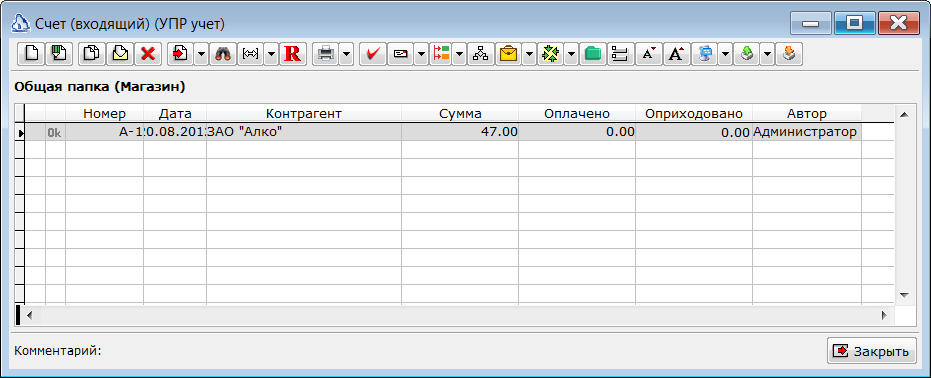Expand dropdown beside blue screen icon
Viewport: 931px width, 378px height.
[726, 54]
